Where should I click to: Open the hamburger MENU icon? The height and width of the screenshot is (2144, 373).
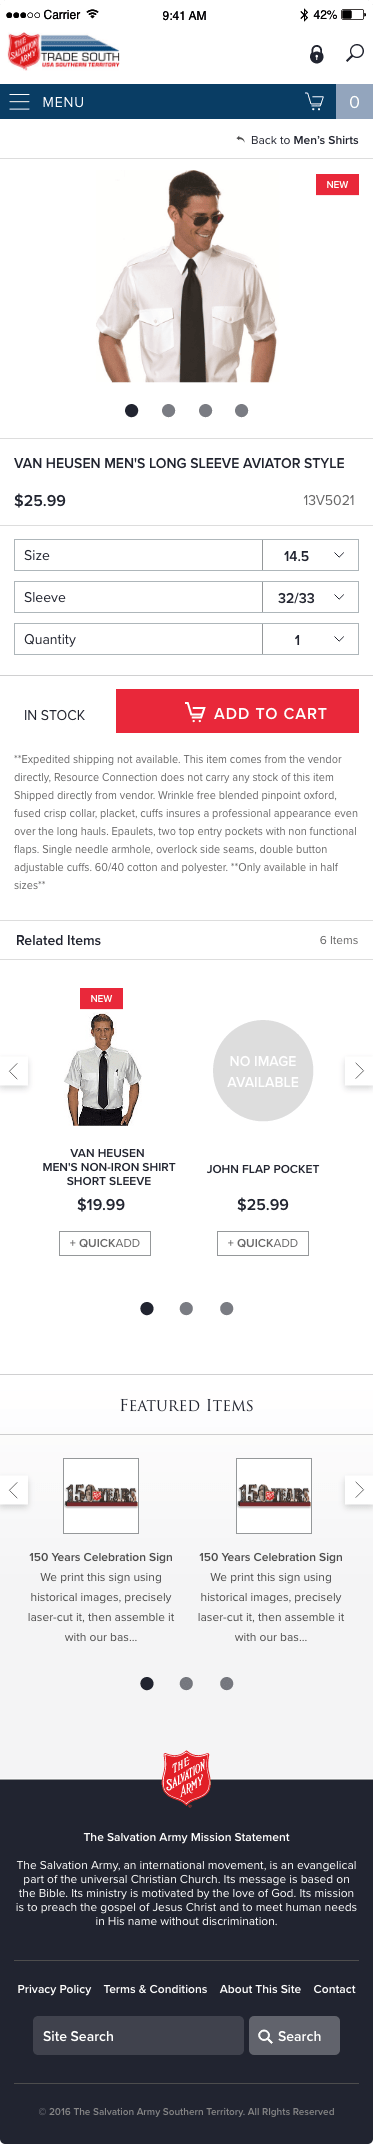[19, 102]
